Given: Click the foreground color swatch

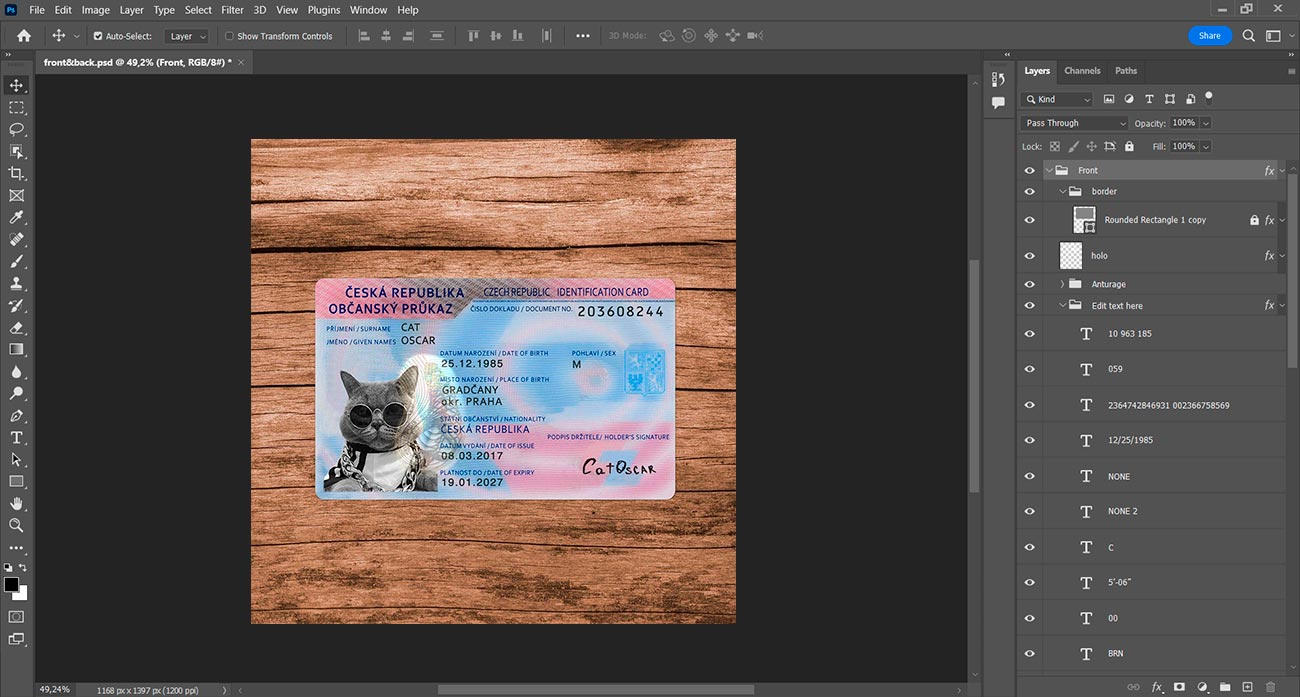Looking at the screenshot, I should [11, 584].
